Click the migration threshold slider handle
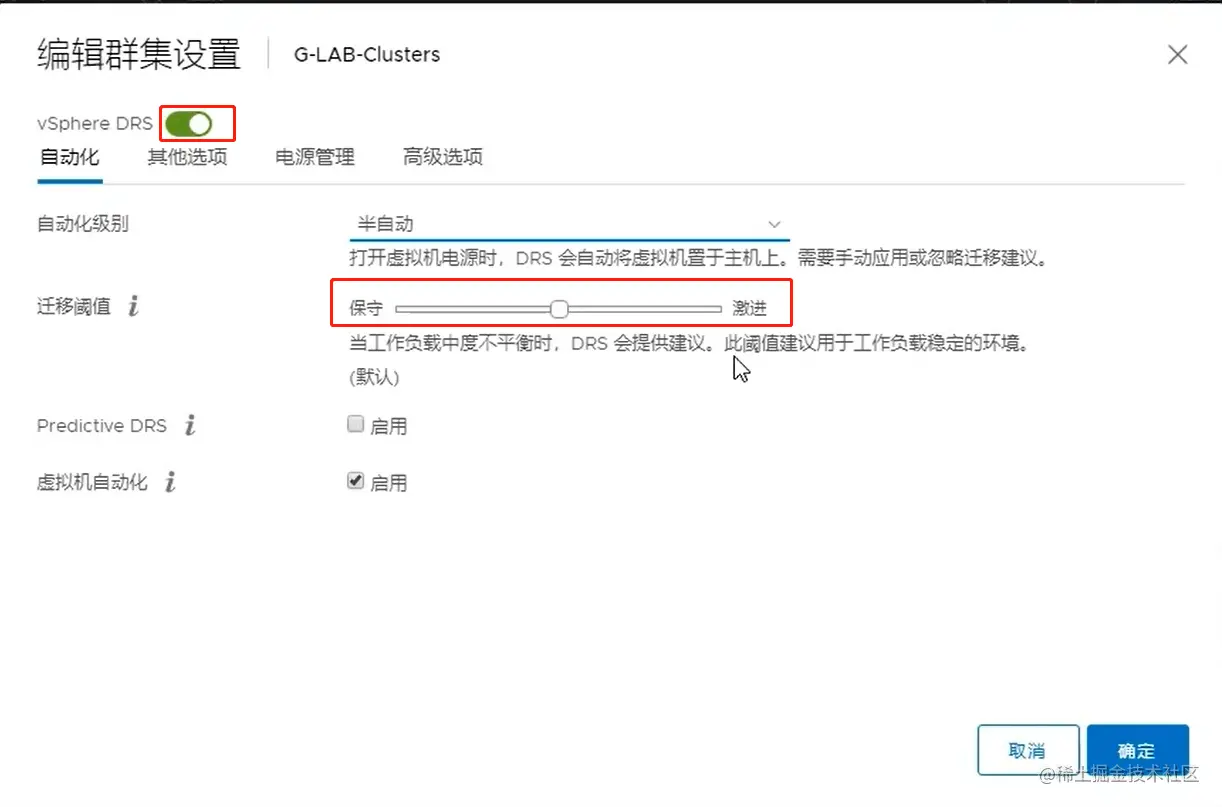1222x807 pixels. pos(559,309)
